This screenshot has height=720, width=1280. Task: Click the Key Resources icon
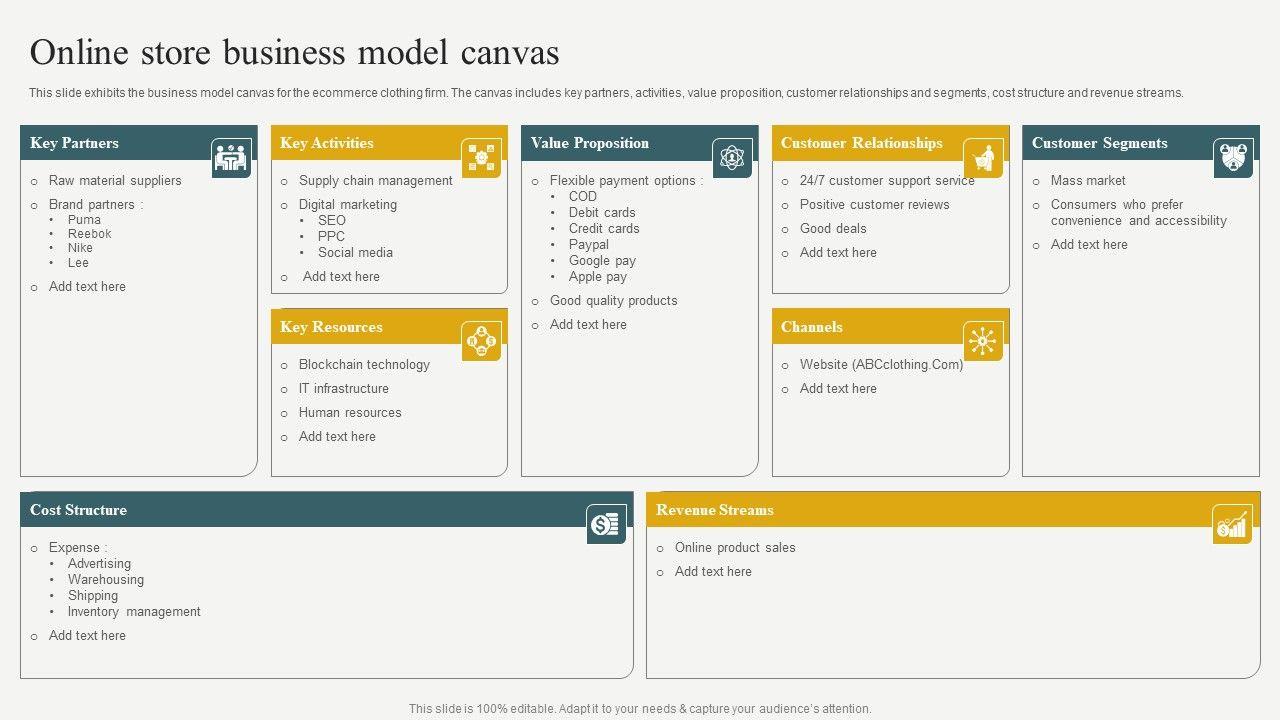481,341
